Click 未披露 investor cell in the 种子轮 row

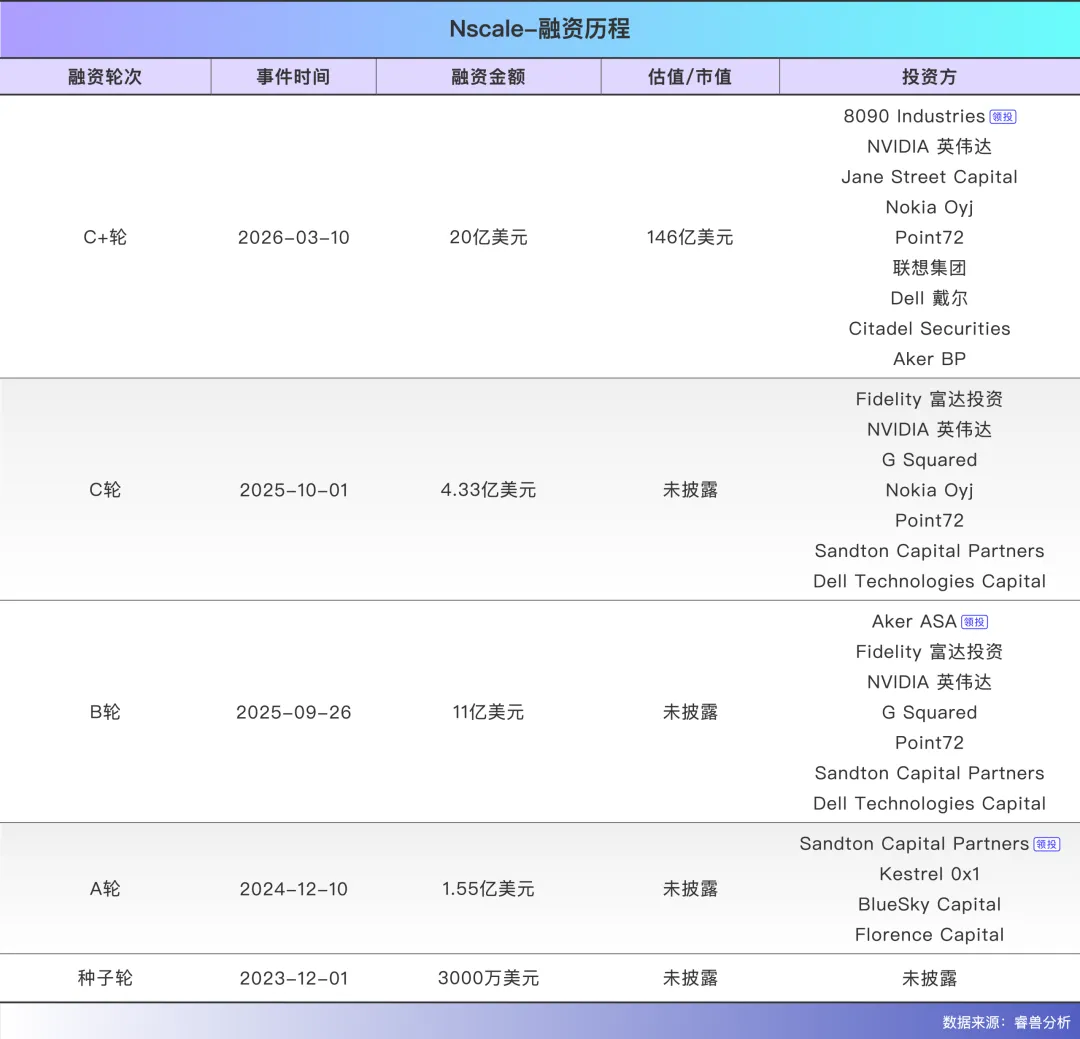click(929, 978)
